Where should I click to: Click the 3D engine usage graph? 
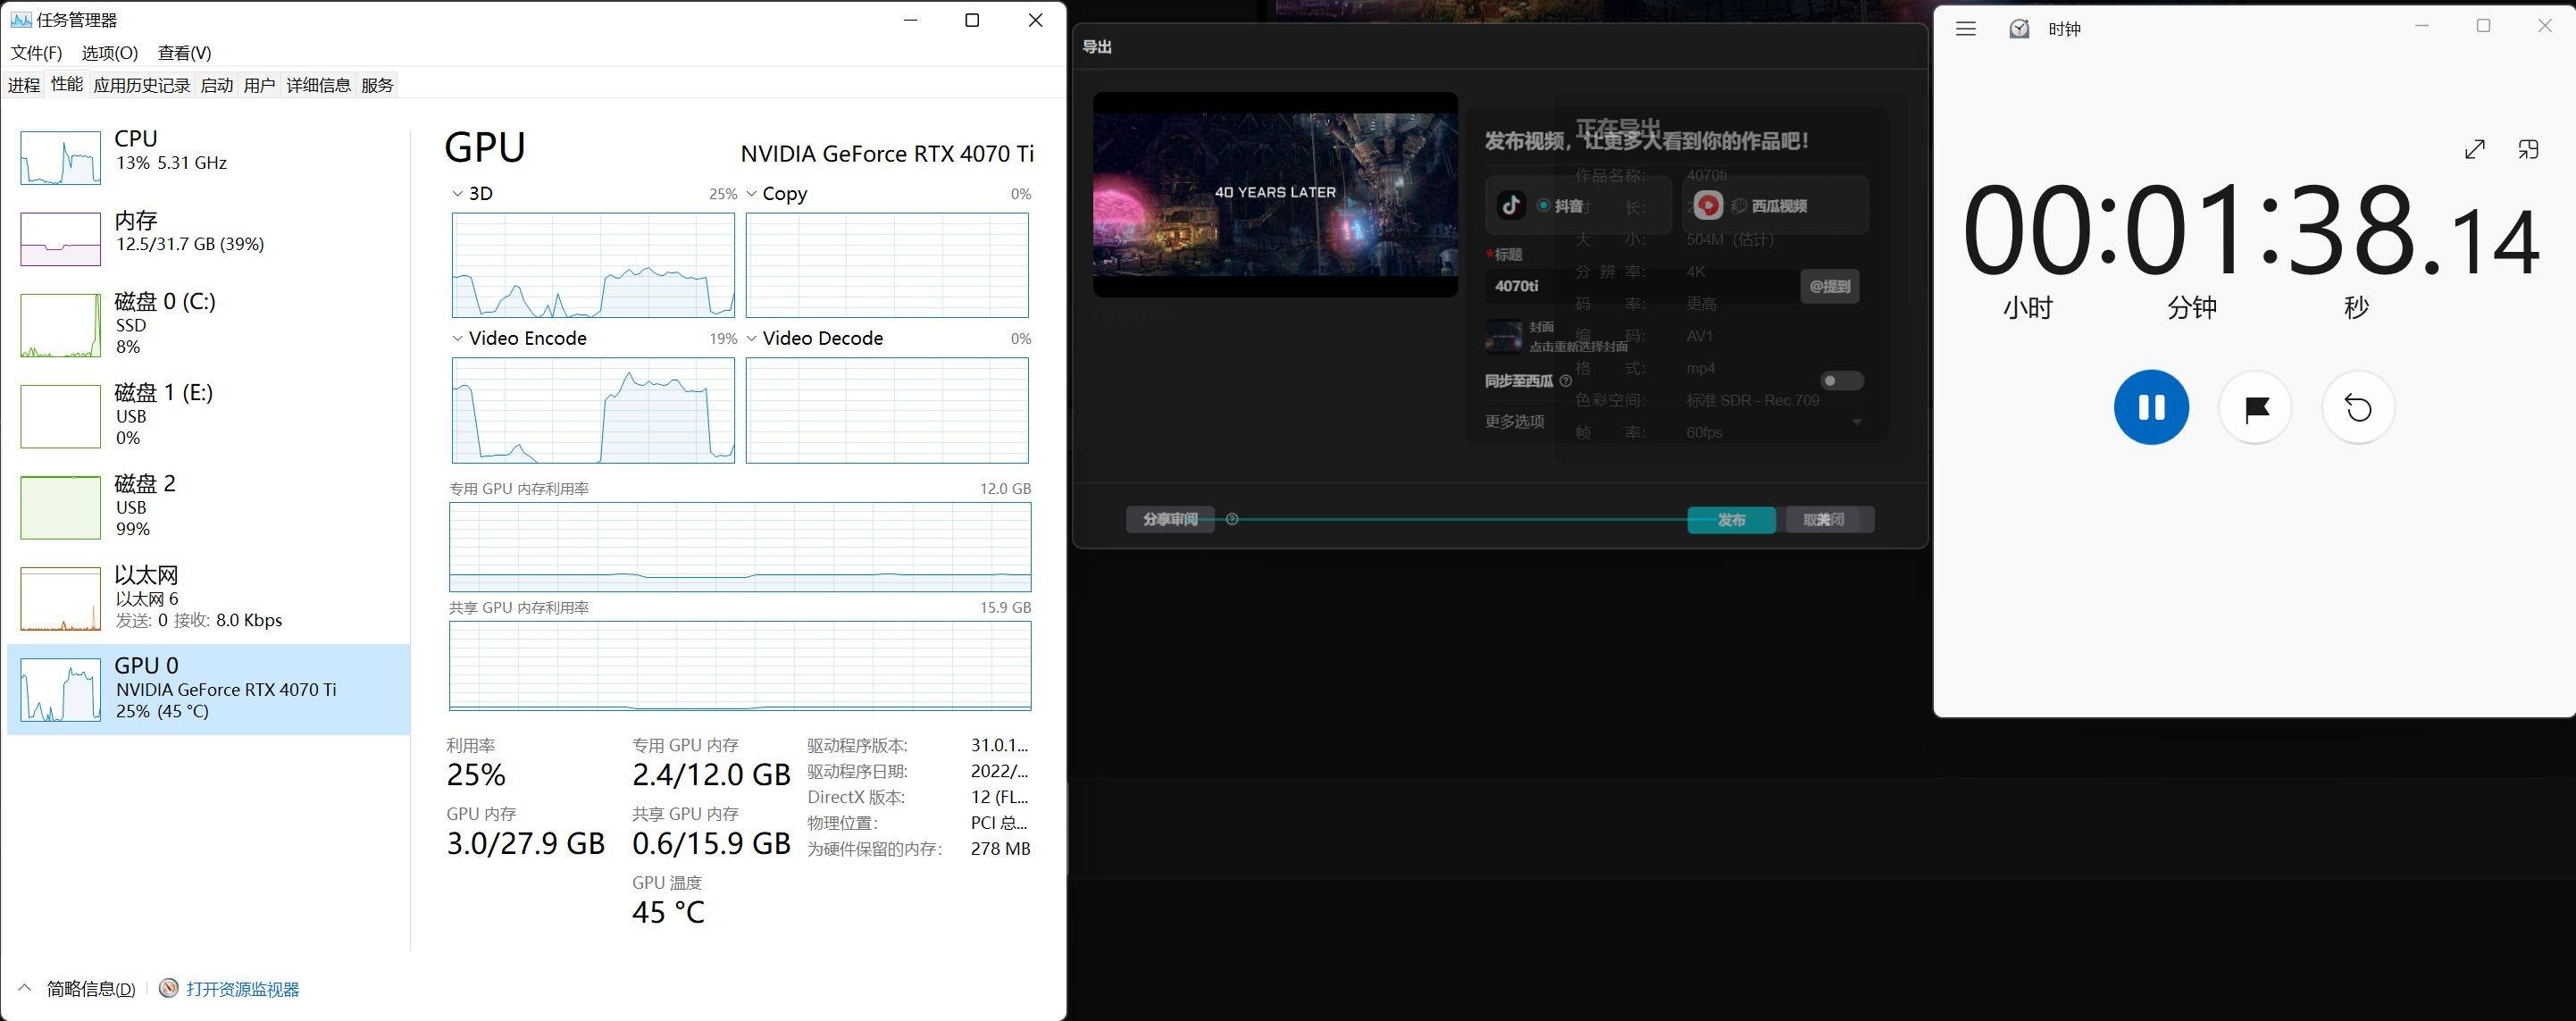593,265
